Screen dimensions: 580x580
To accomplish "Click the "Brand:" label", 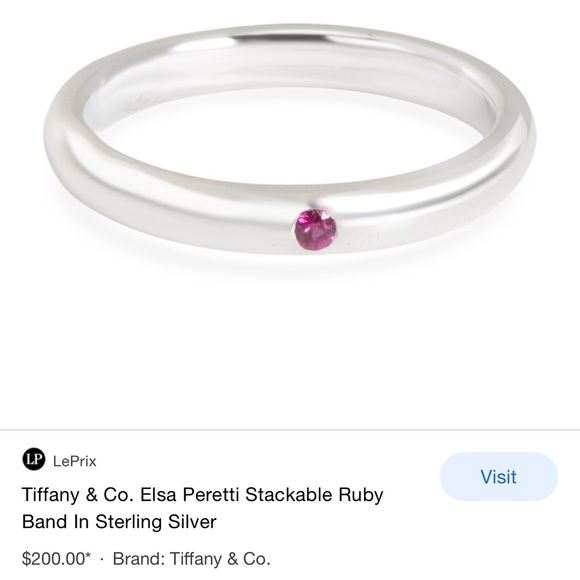I will (x=139, y=559).
